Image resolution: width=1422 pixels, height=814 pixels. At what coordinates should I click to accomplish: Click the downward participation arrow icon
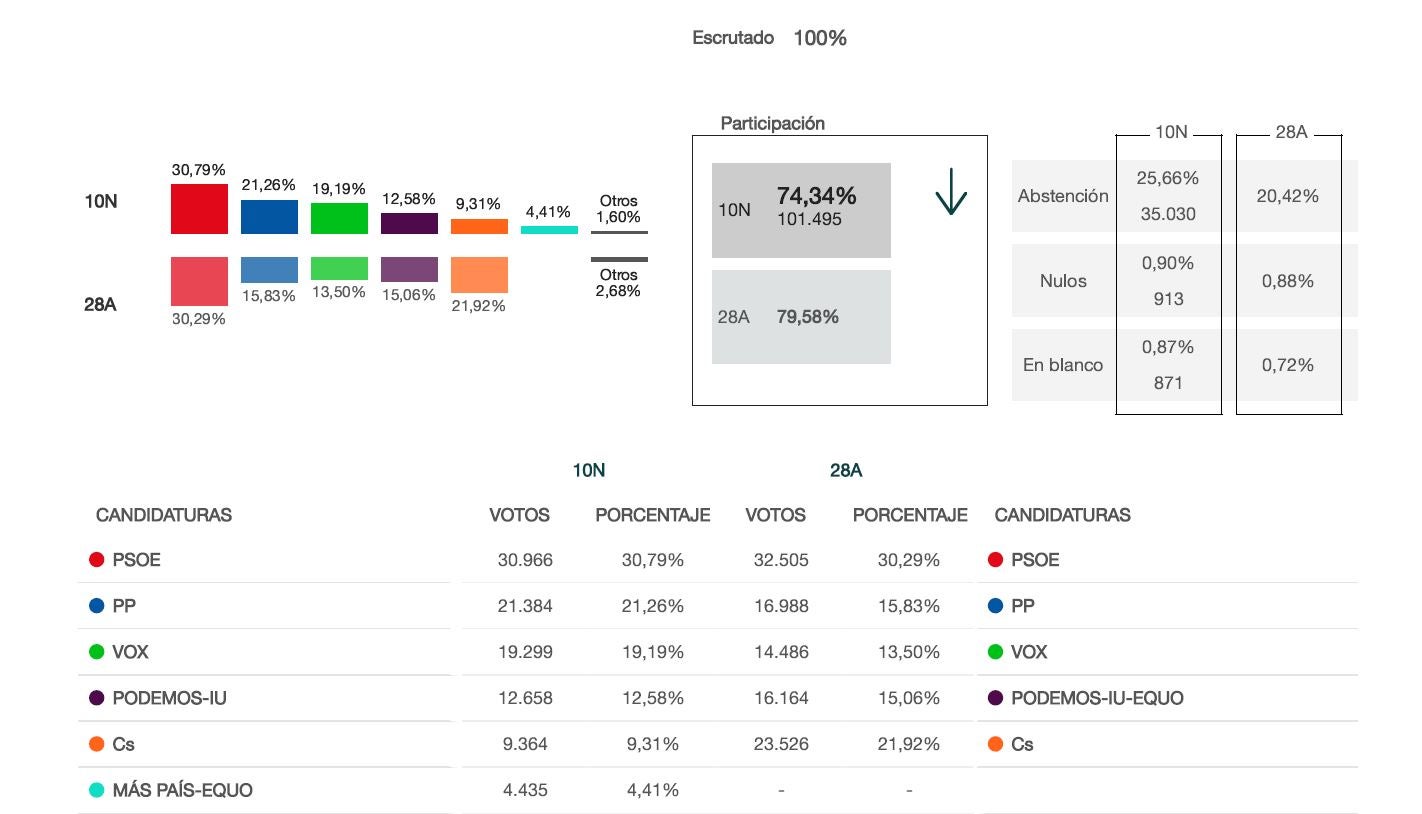coord(951,195)
